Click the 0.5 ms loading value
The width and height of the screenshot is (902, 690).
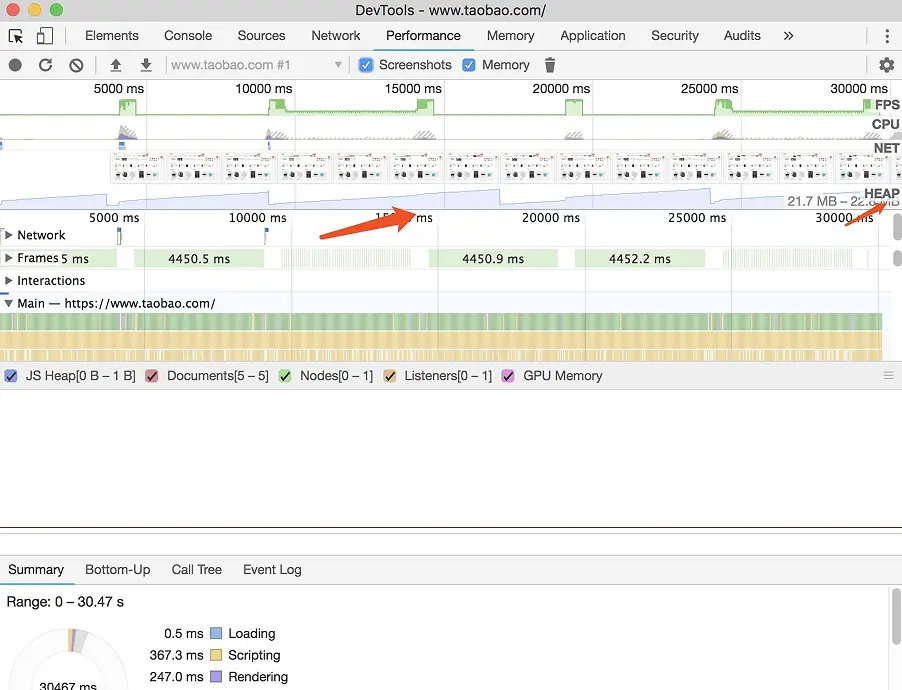[x=184, y=633]
